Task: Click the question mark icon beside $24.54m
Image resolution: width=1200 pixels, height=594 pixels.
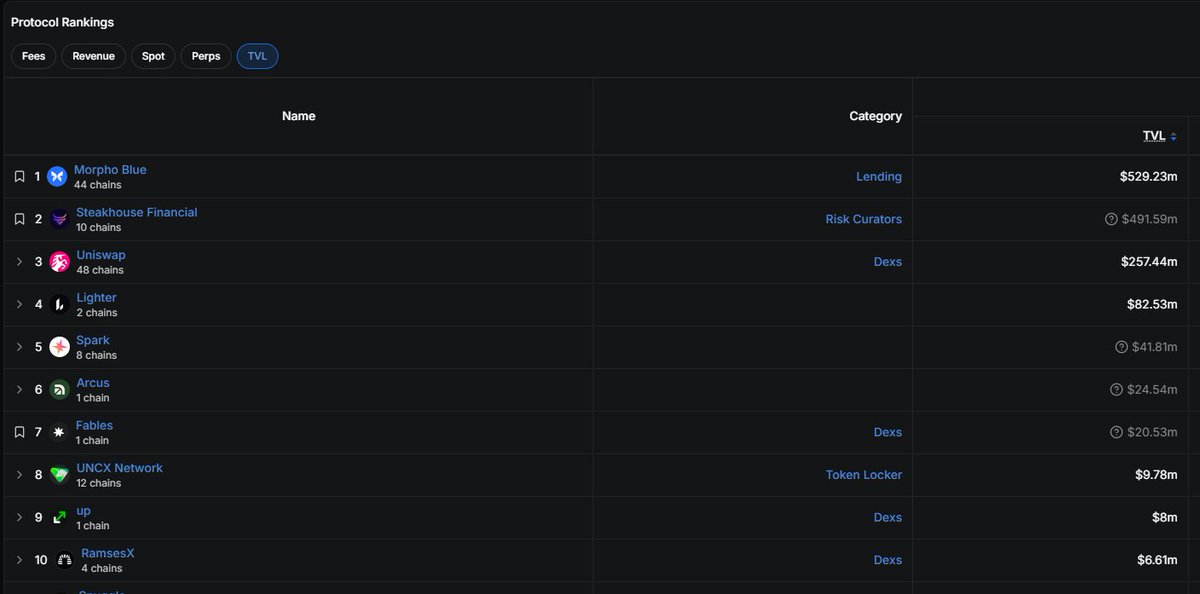Action: coord(1116,389)
